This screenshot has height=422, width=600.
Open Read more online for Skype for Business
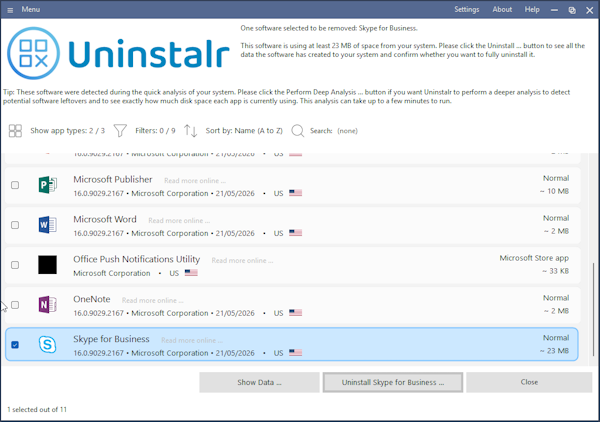click(x=192, y=340)
